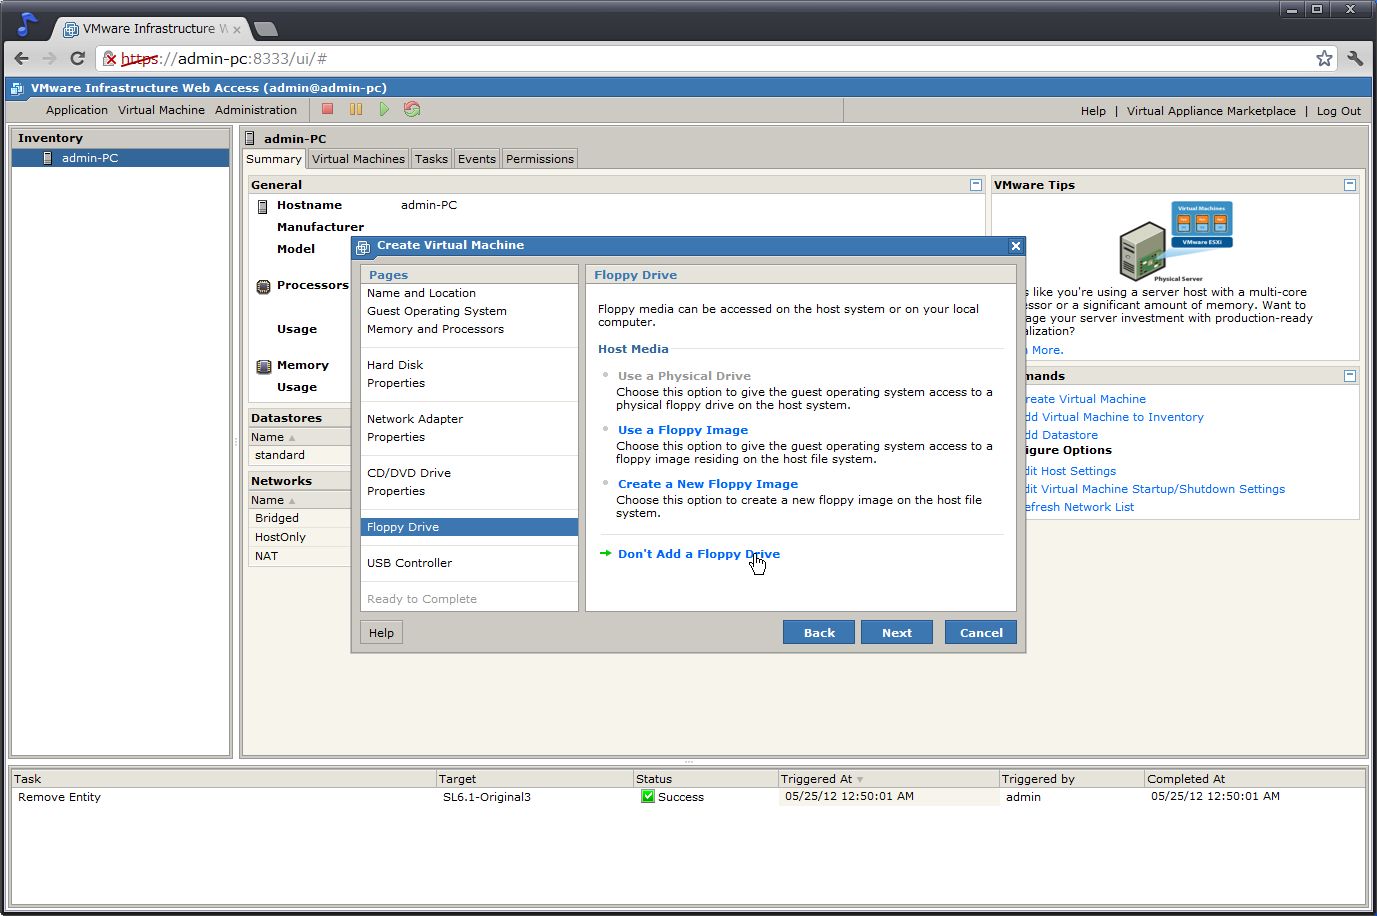Collapse the General panel

976,185
